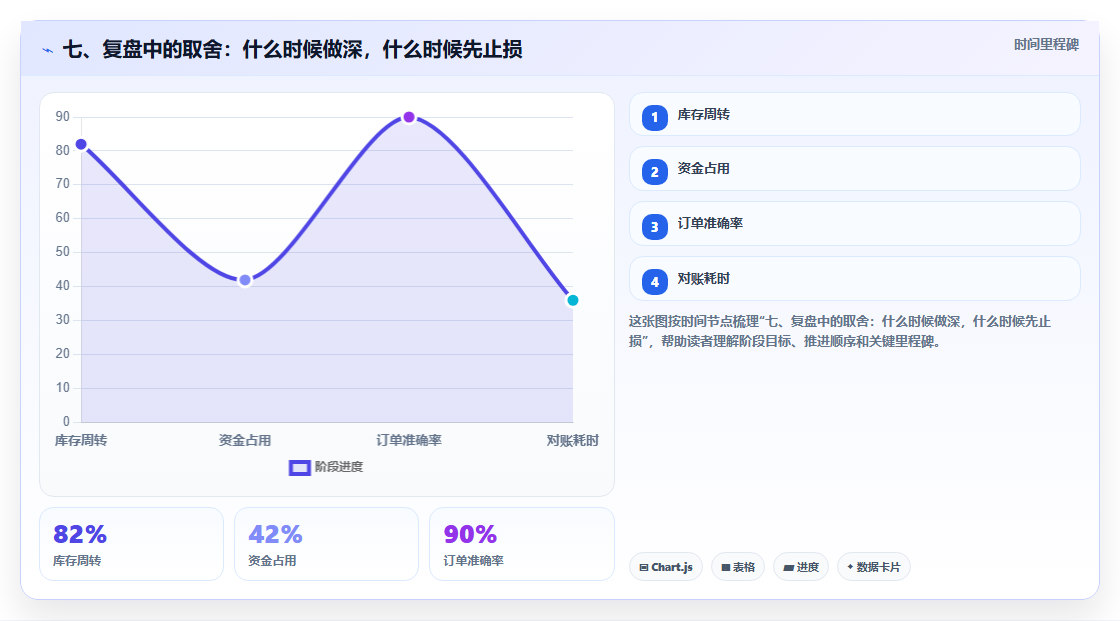Open the 对账耗时 milestone row
Image resolution: width=1120 pixels, height=621 pixels.
click(x=854, y=279)
